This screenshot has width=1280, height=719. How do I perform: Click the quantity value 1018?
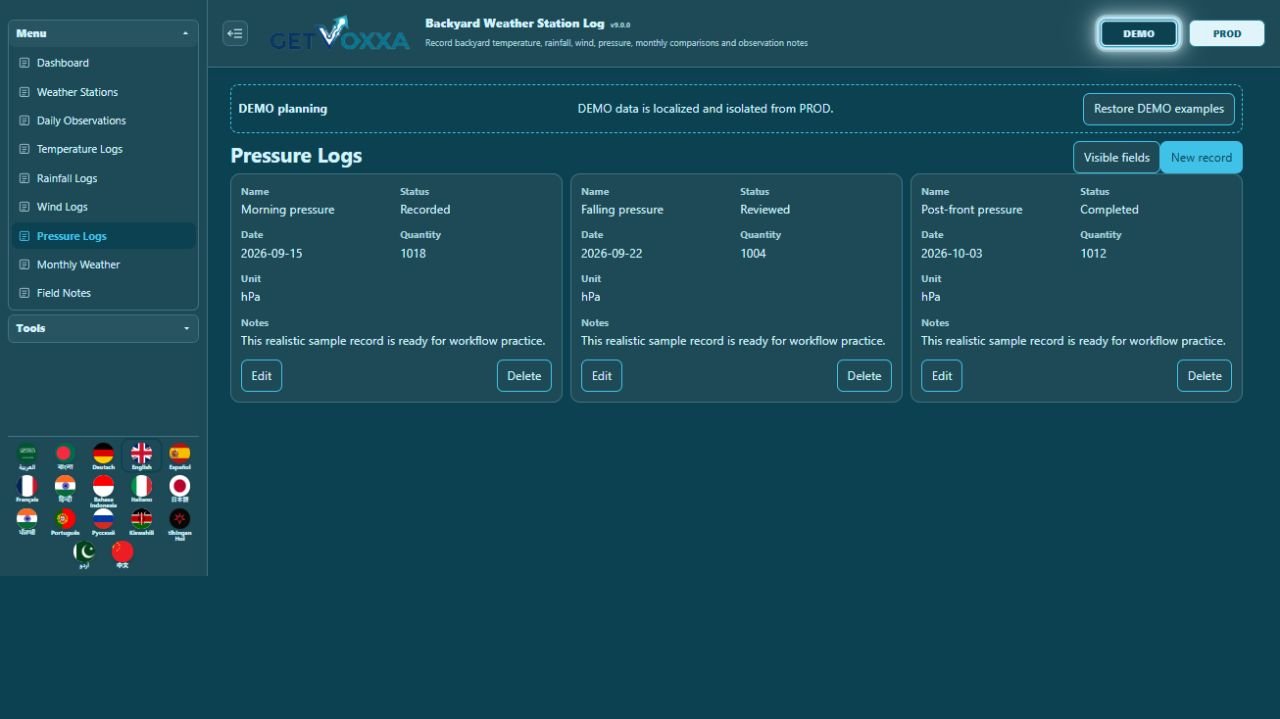(413, 254)
